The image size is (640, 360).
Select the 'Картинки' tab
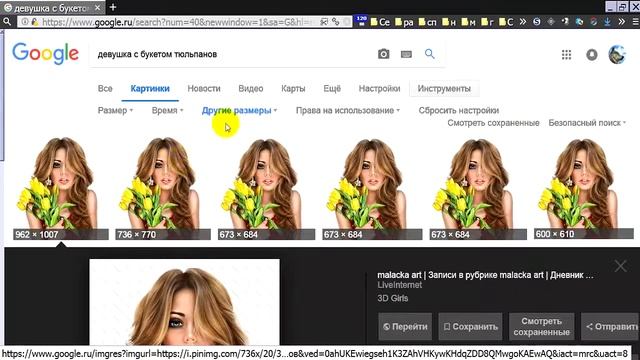click(150, 89)
